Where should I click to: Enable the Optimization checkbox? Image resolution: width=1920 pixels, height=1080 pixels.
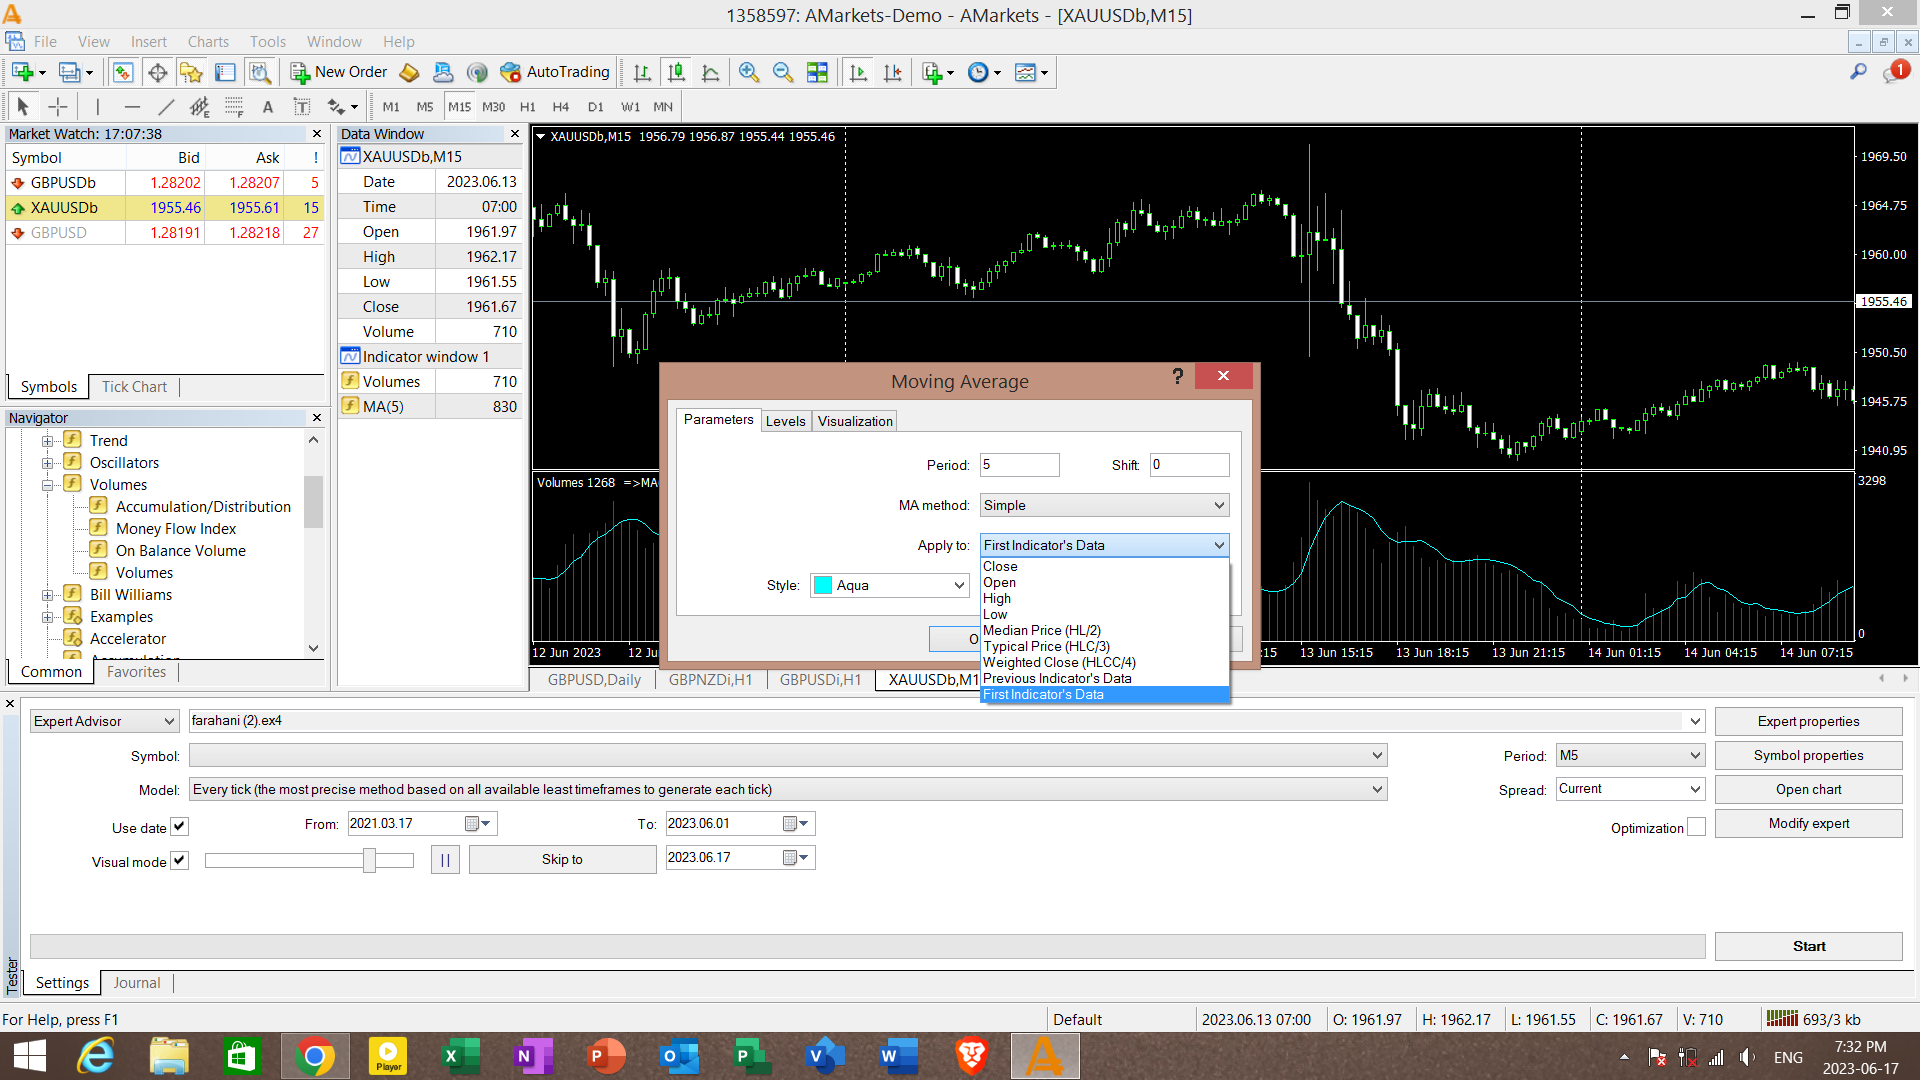(1696, 827)
